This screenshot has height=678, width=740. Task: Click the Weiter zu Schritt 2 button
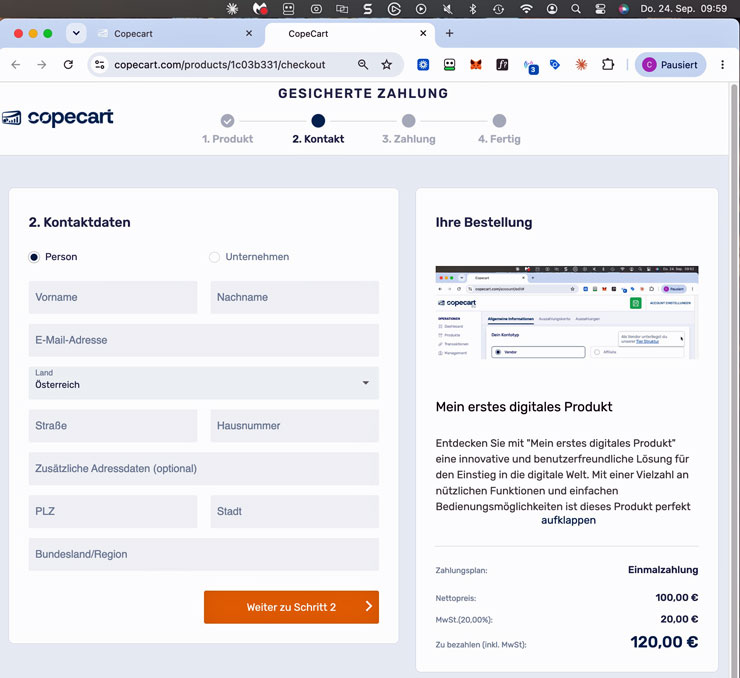click(291, 607)
